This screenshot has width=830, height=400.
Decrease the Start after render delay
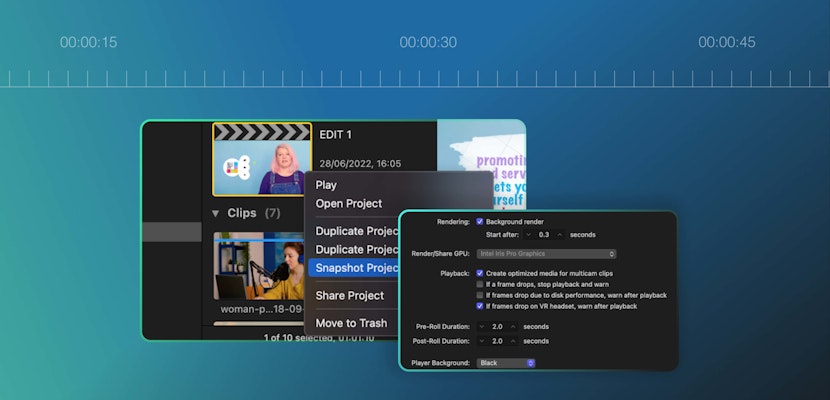528,235
